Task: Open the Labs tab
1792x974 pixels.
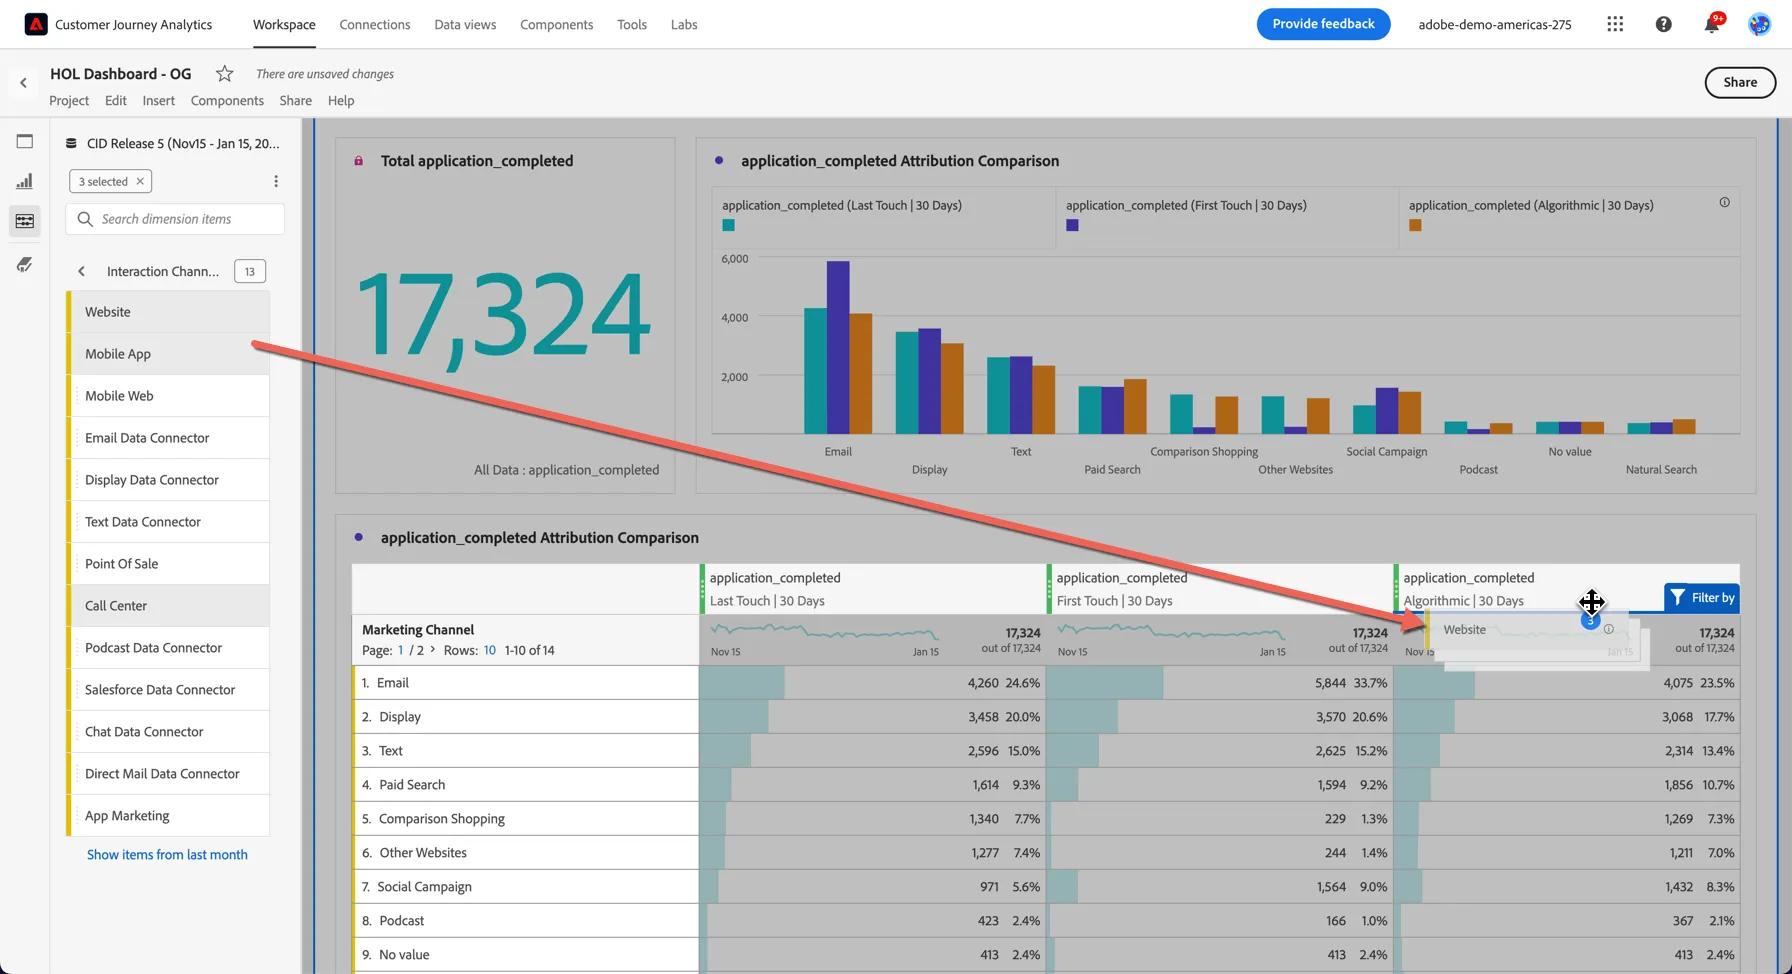Action: [684, 24]
